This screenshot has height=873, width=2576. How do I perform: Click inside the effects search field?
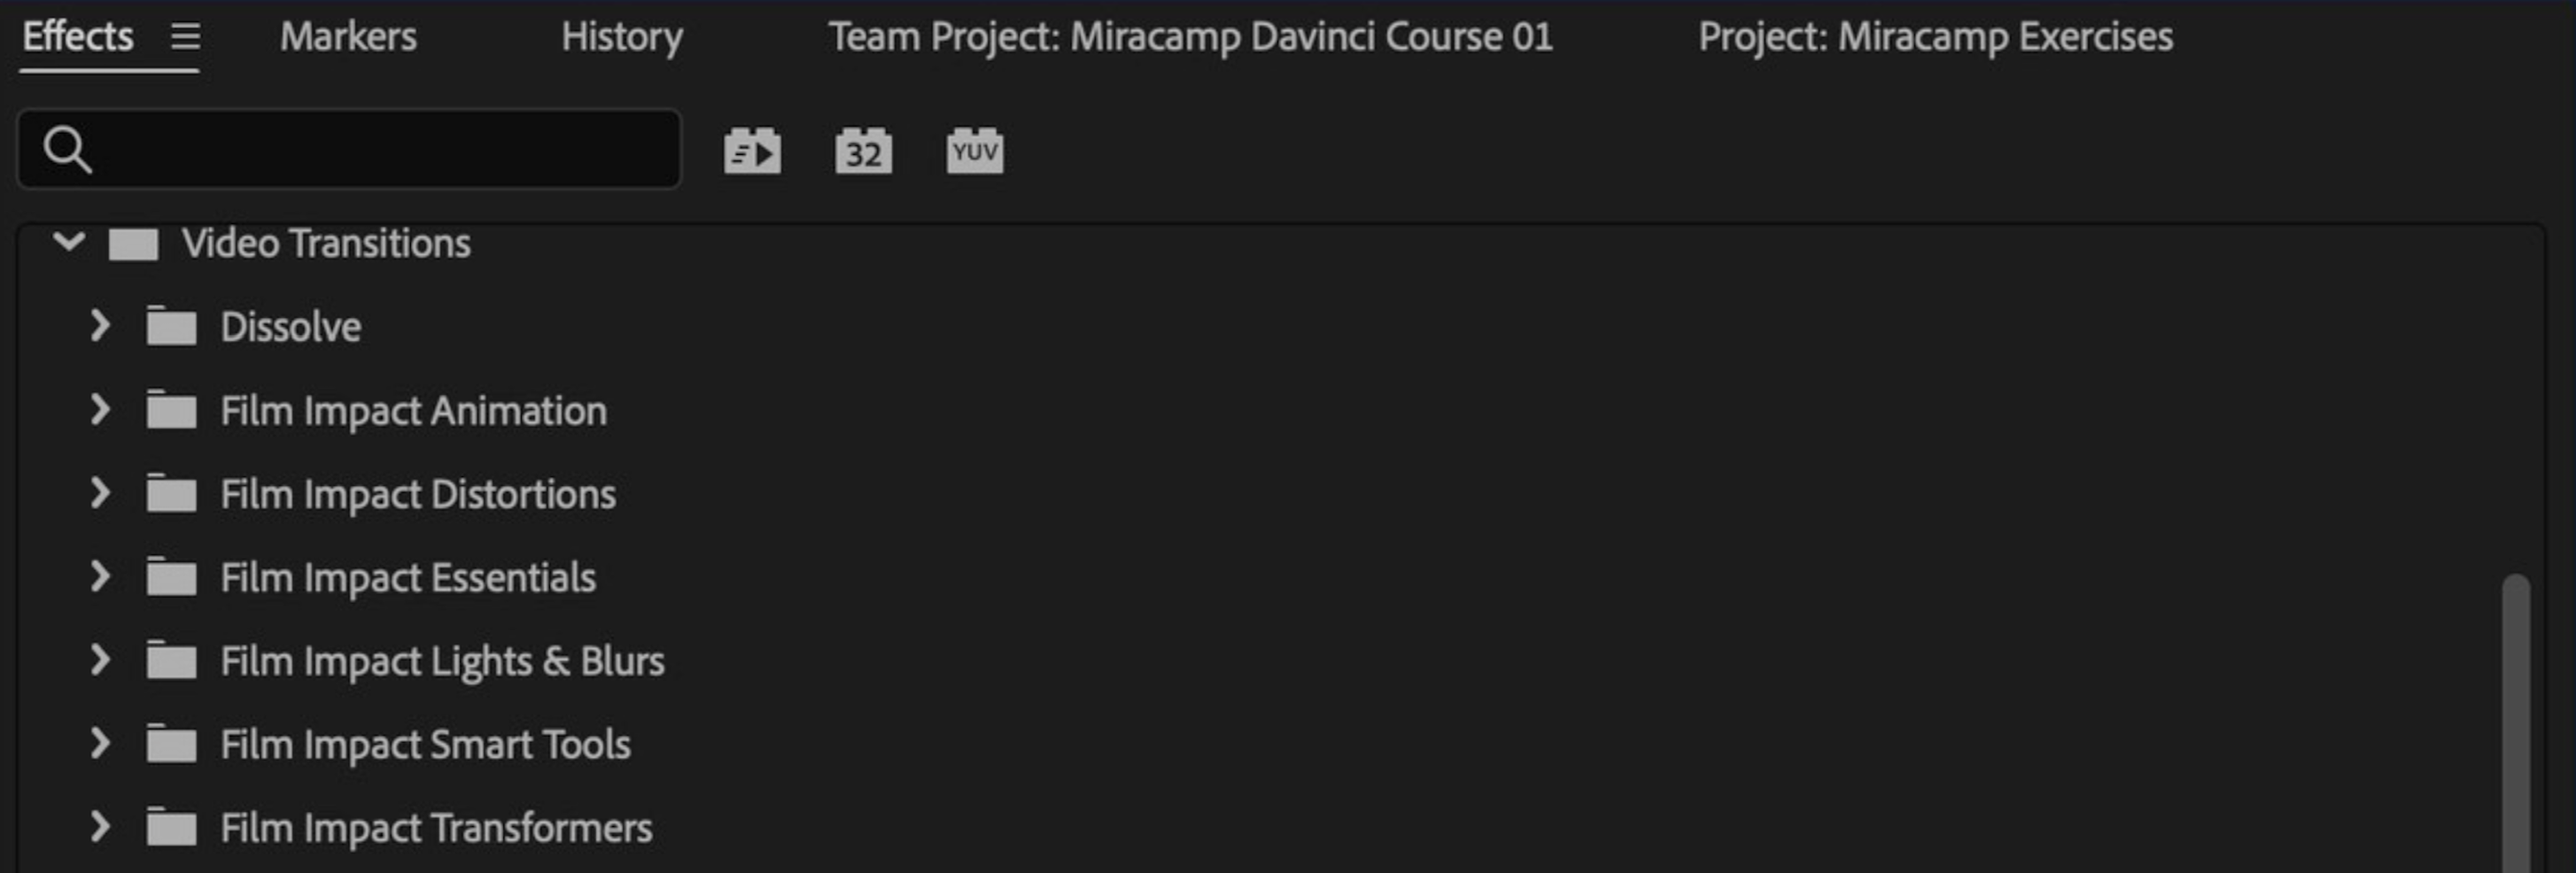349,149
